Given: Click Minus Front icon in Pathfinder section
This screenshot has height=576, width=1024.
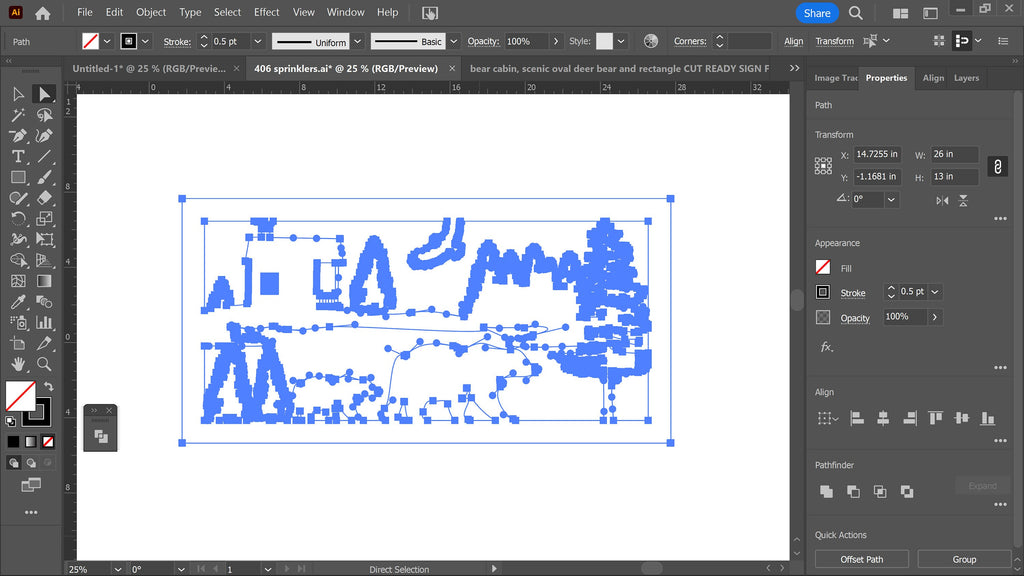Looking at the screenshot, I should (853, 491).
